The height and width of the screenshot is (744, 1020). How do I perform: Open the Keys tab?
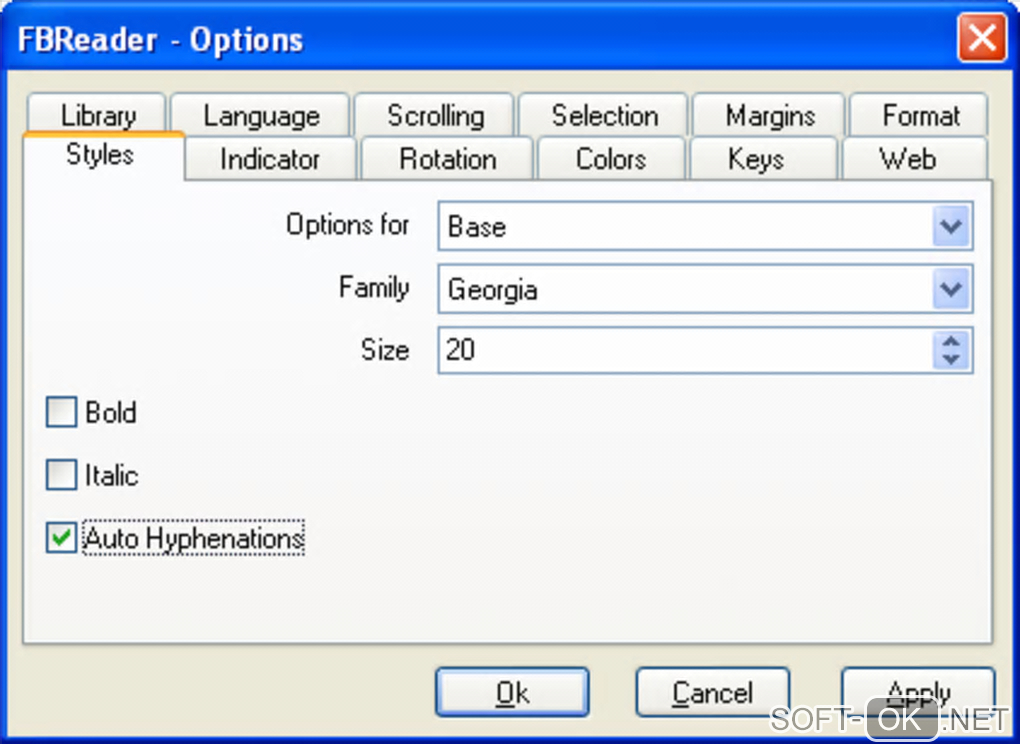(755, 159)
